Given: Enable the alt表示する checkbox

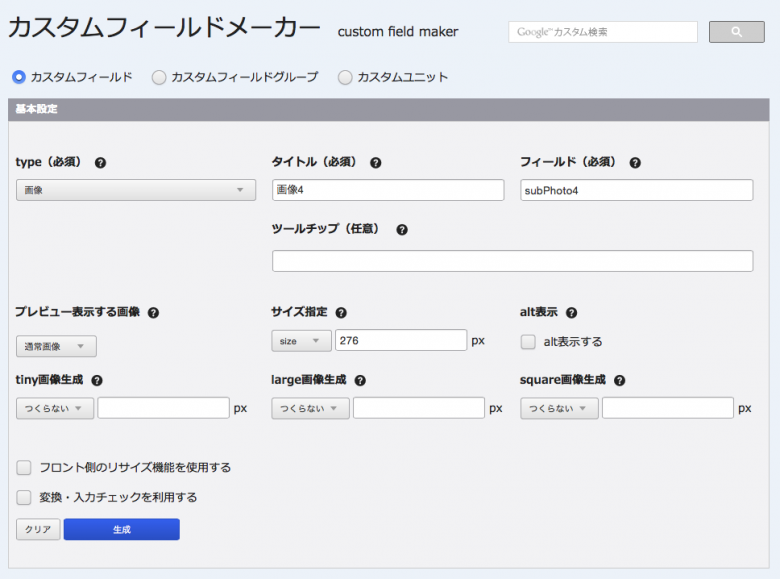Looking at the screenshot, I should [528, 342].
